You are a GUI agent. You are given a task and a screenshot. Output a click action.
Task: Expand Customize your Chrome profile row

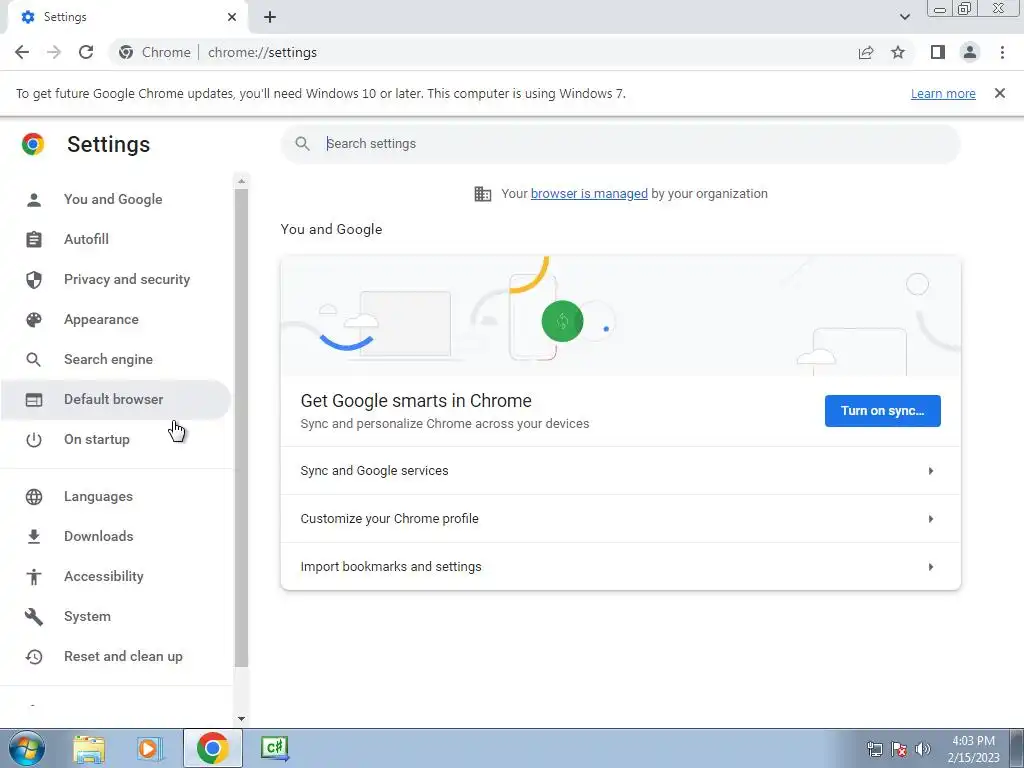620,519
